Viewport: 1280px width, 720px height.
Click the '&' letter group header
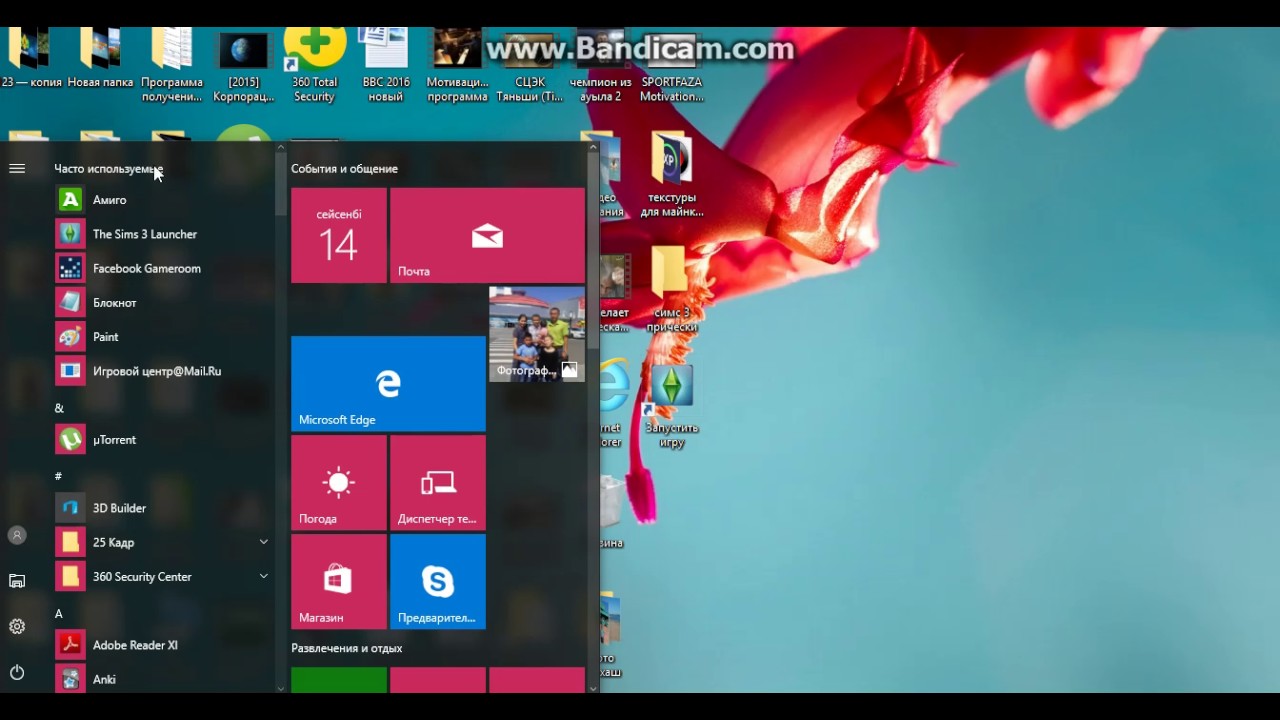tap(59, 408)
